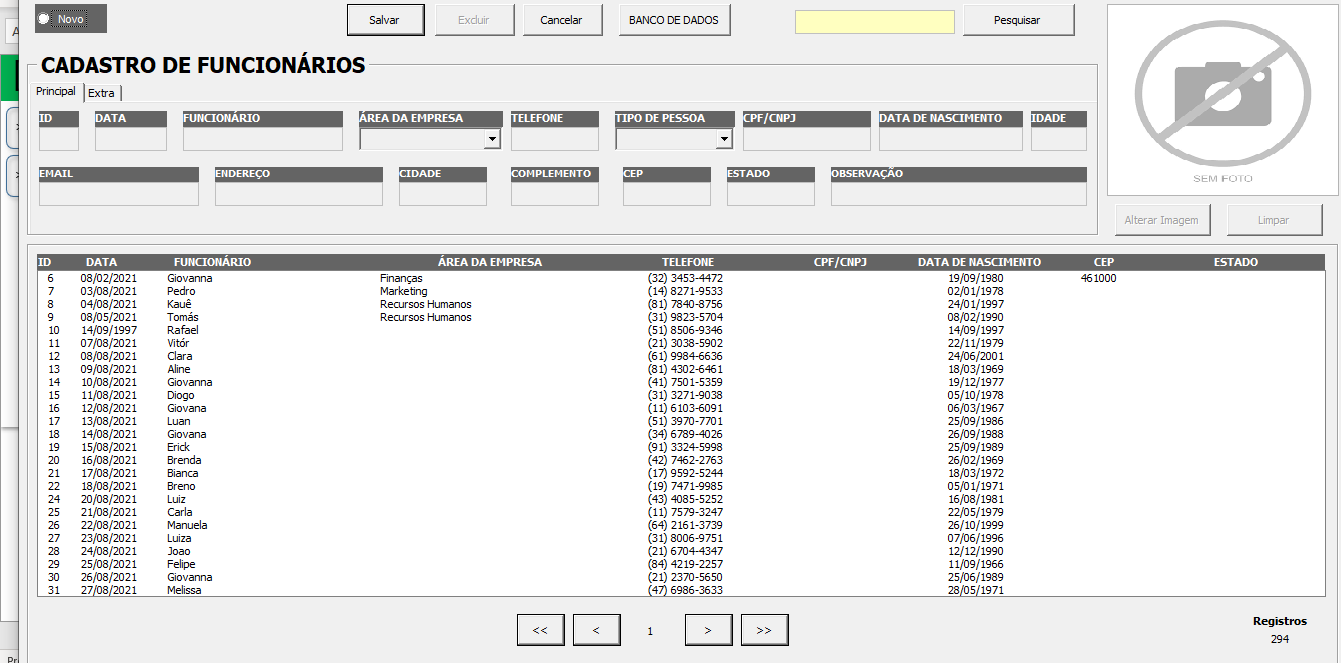The height and width of the screenshot is (663, 1341).
Task: Click the Pesquisar button
Action: coord(1017,20)
